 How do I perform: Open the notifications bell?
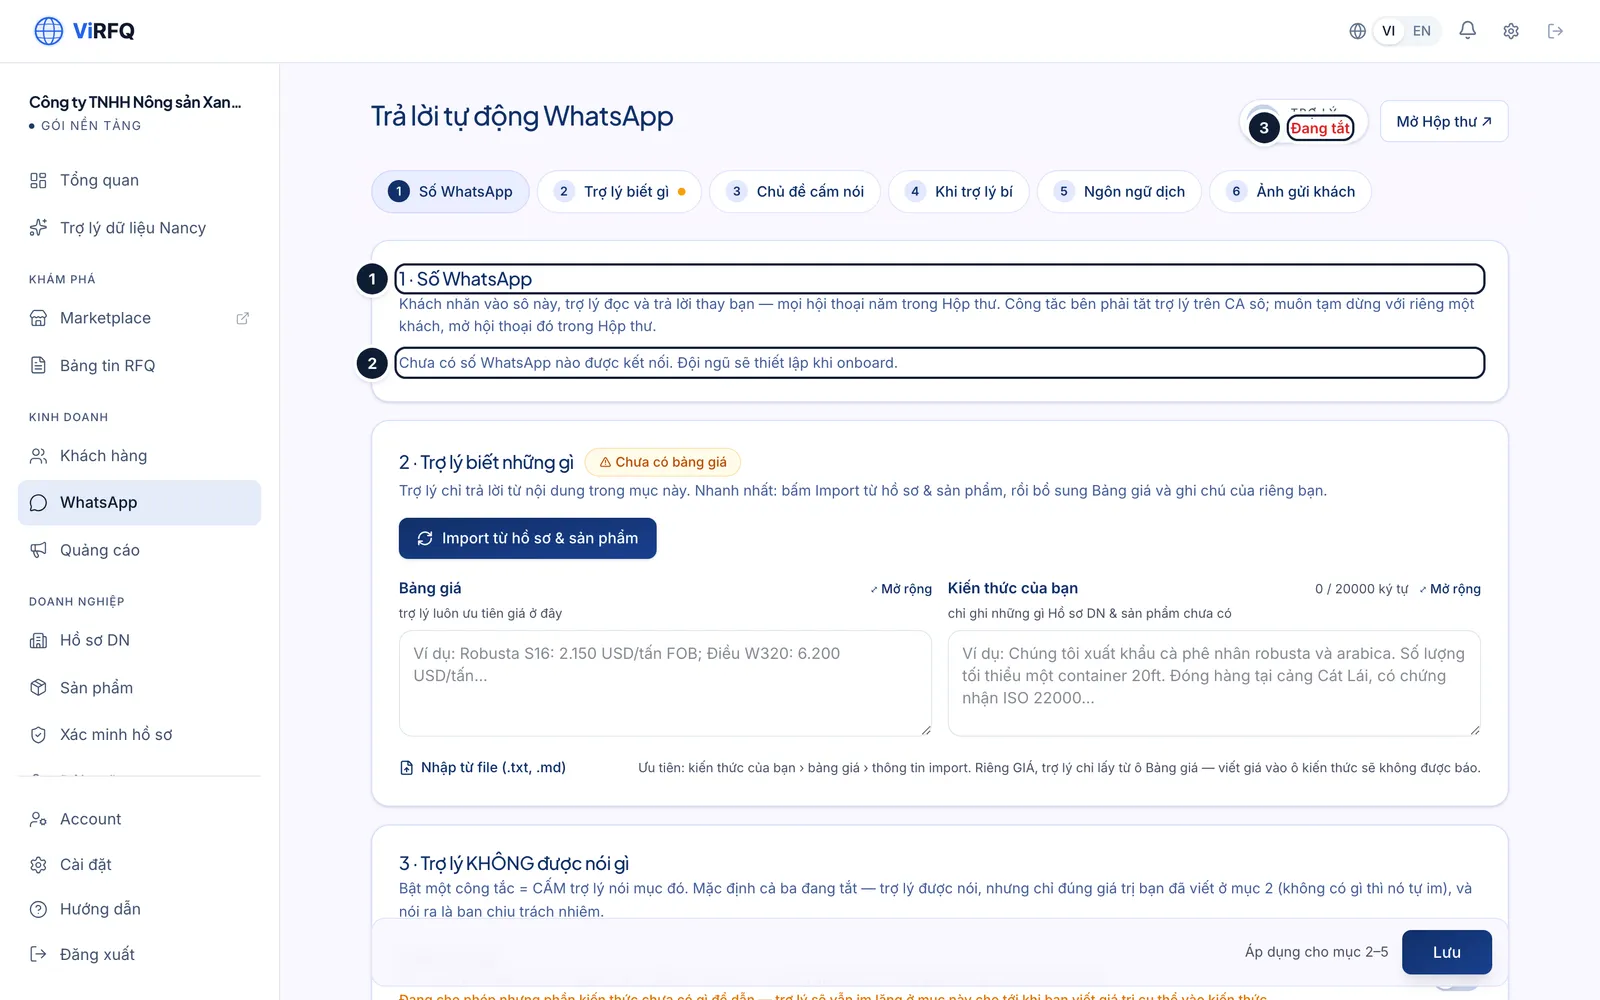[1467, 31]
